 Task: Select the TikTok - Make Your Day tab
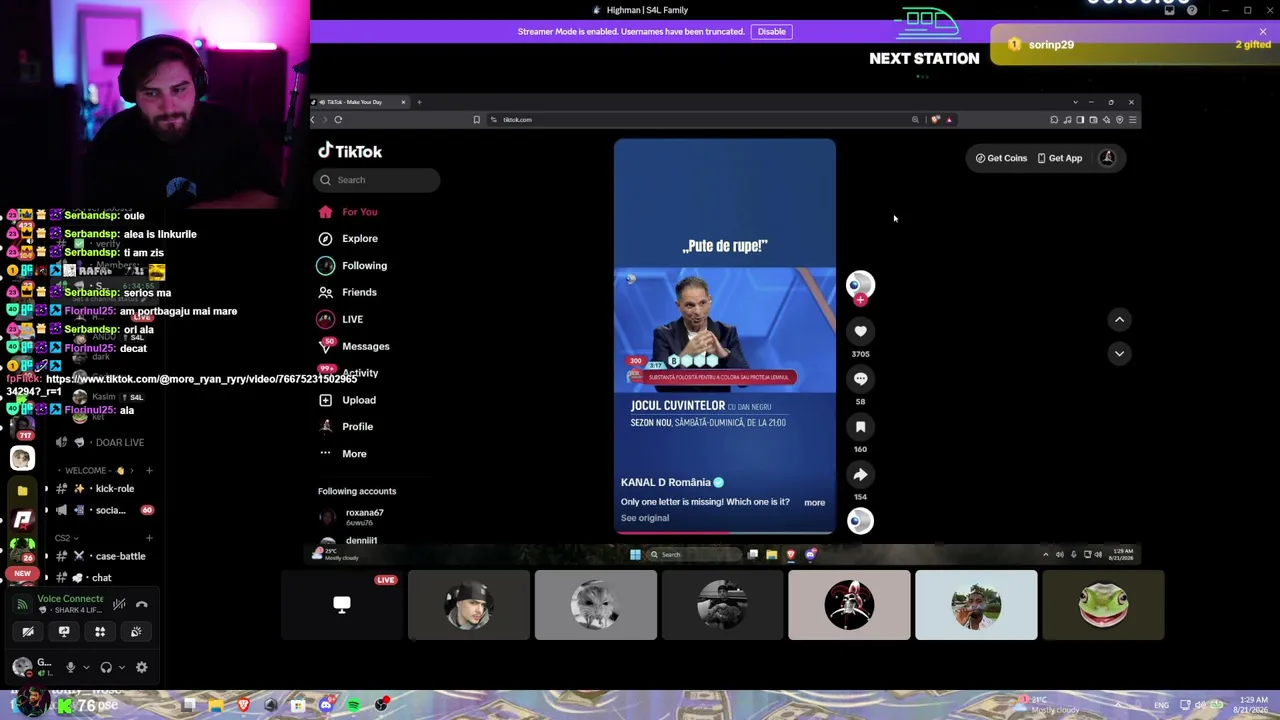360,102
